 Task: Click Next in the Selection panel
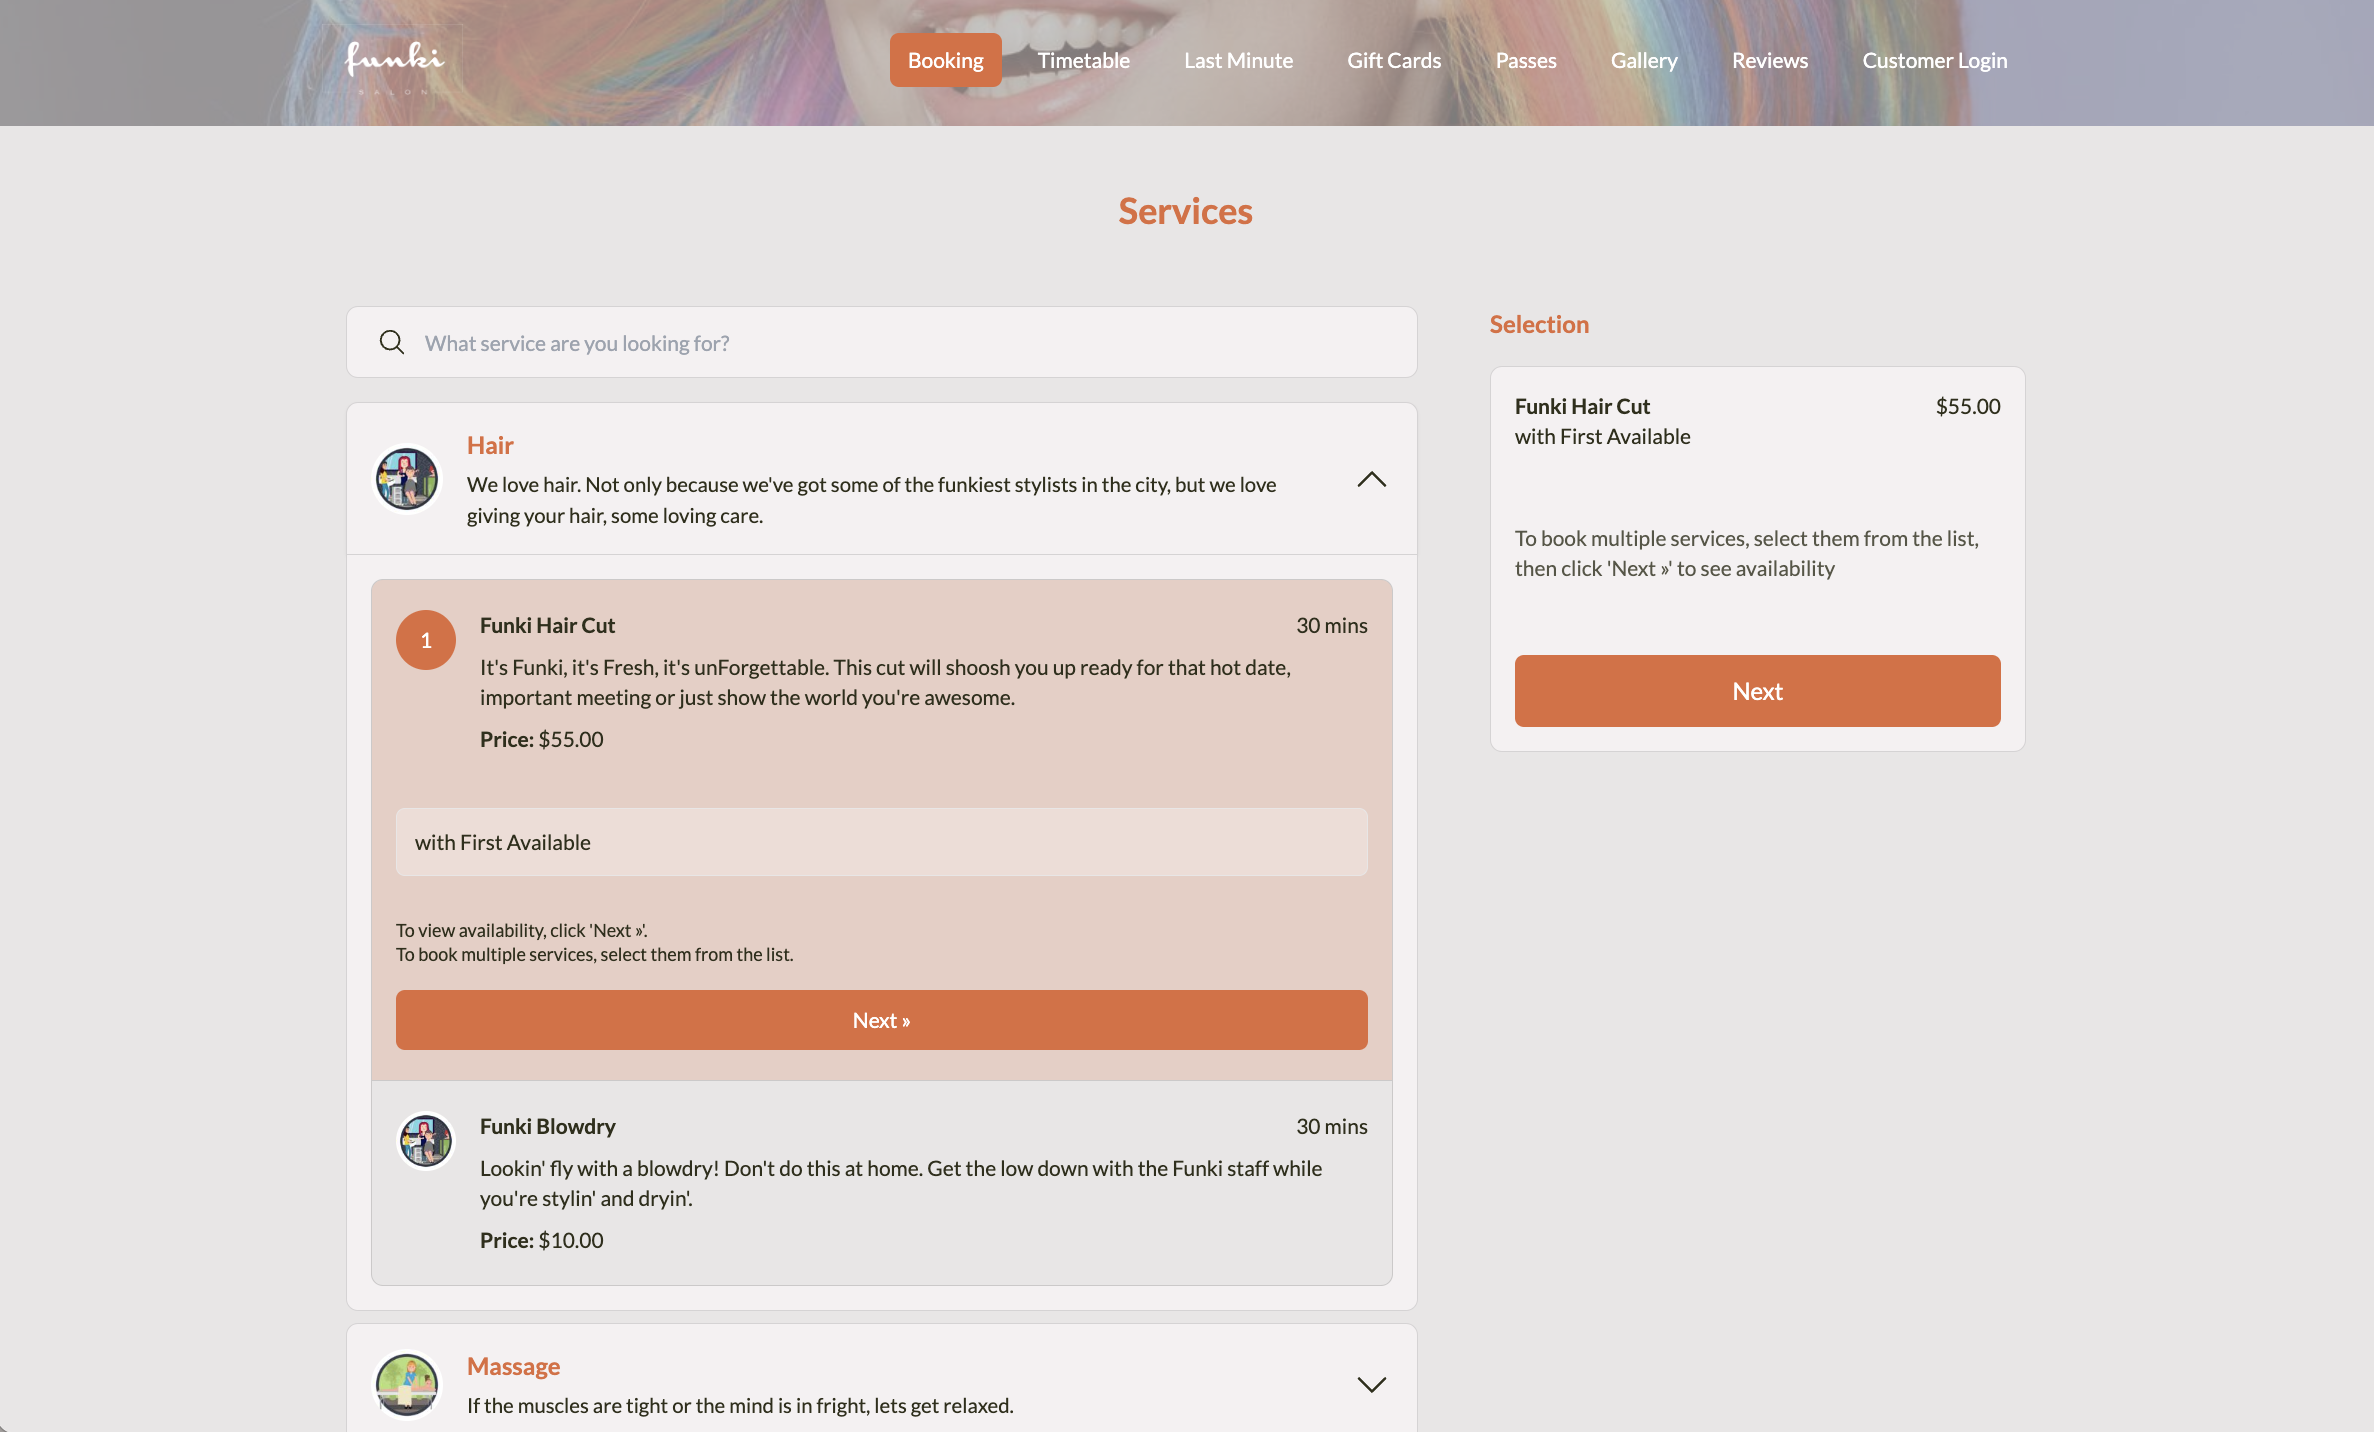click(x=1757, y=690)
